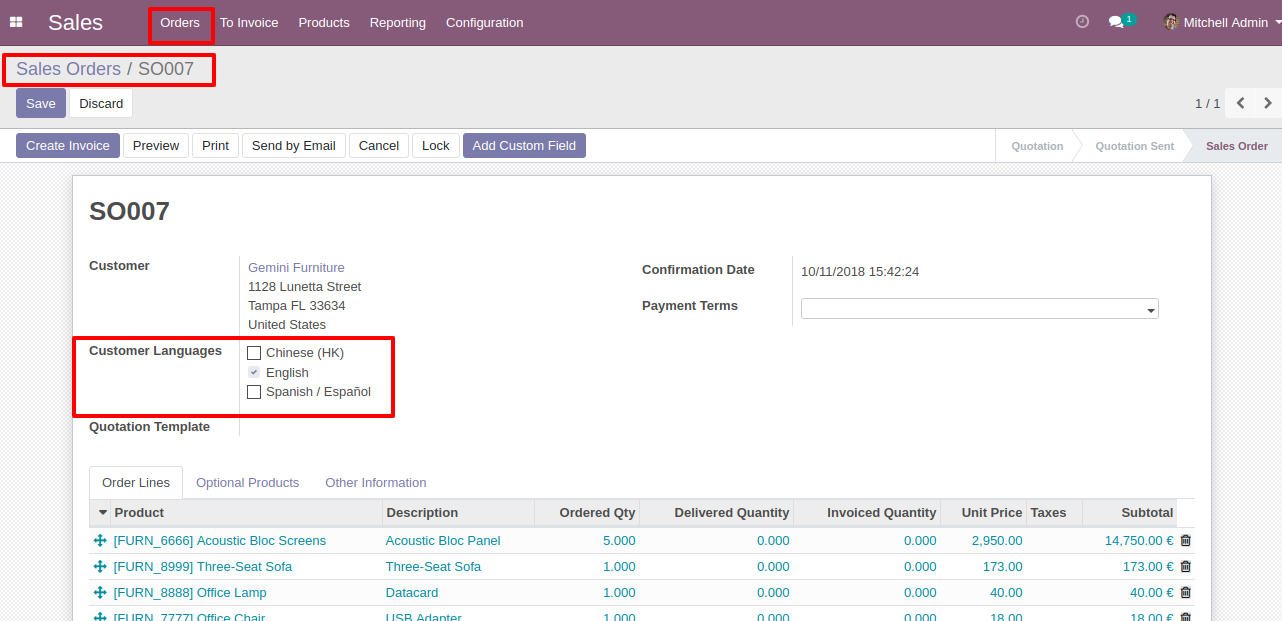Go to the previous record arrow
This screenshot has width=1282, height=621.
tap(1241, 103)
